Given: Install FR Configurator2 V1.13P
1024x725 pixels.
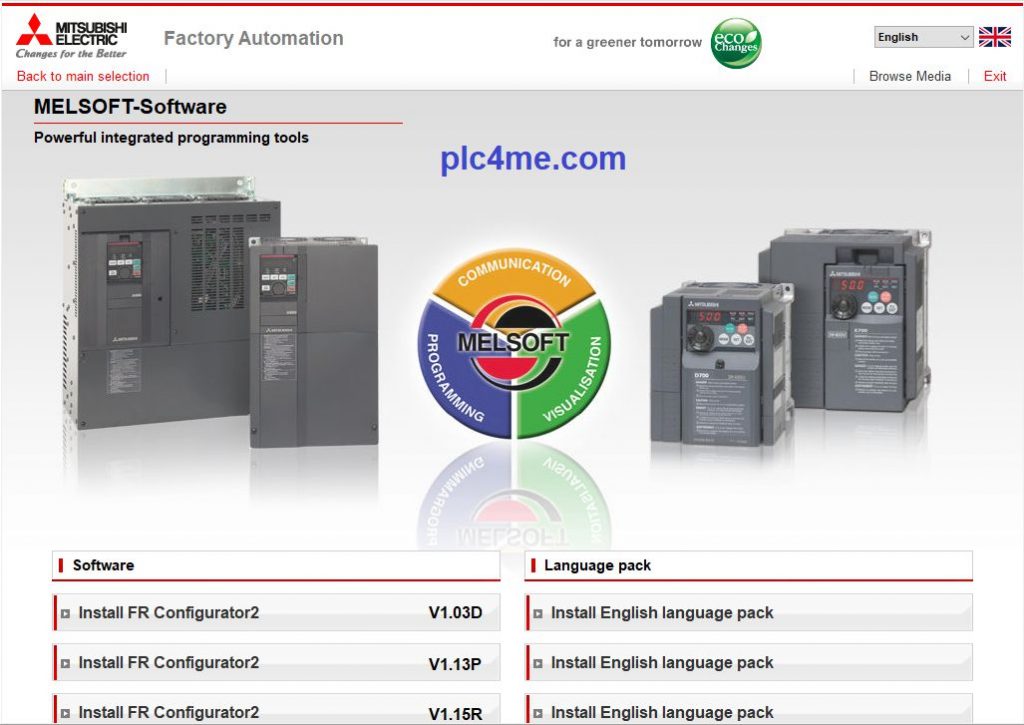Looking at the screenshot, I should (277, 663).
